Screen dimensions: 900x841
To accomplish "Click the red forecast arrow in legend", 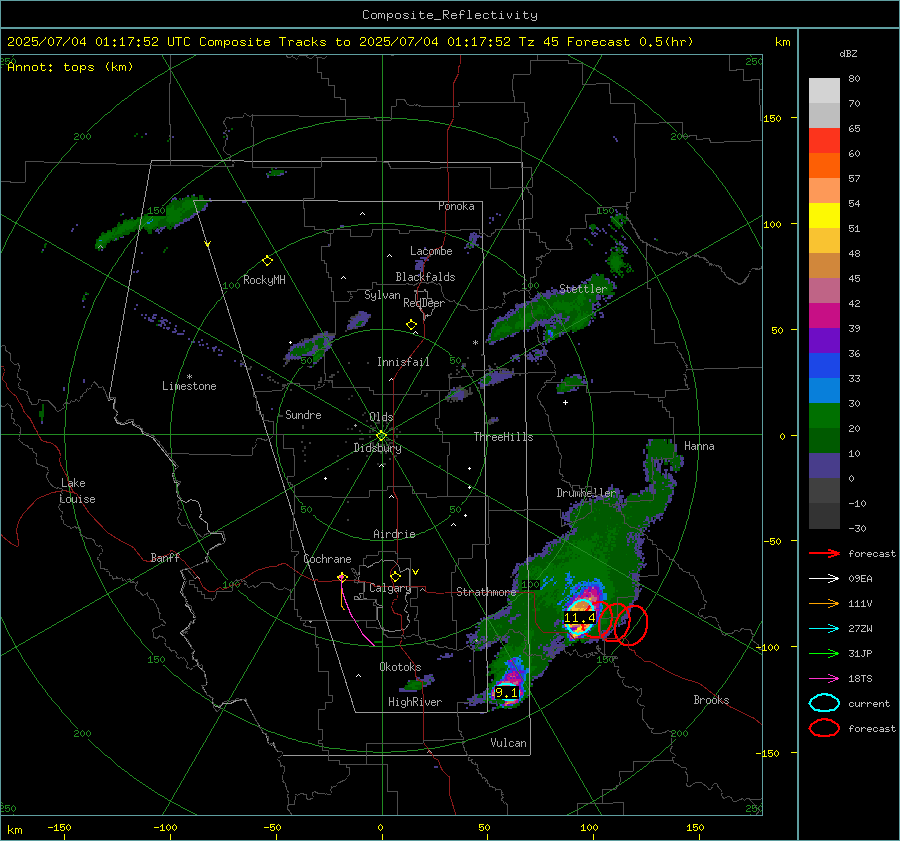I will [x=824, y=553].
